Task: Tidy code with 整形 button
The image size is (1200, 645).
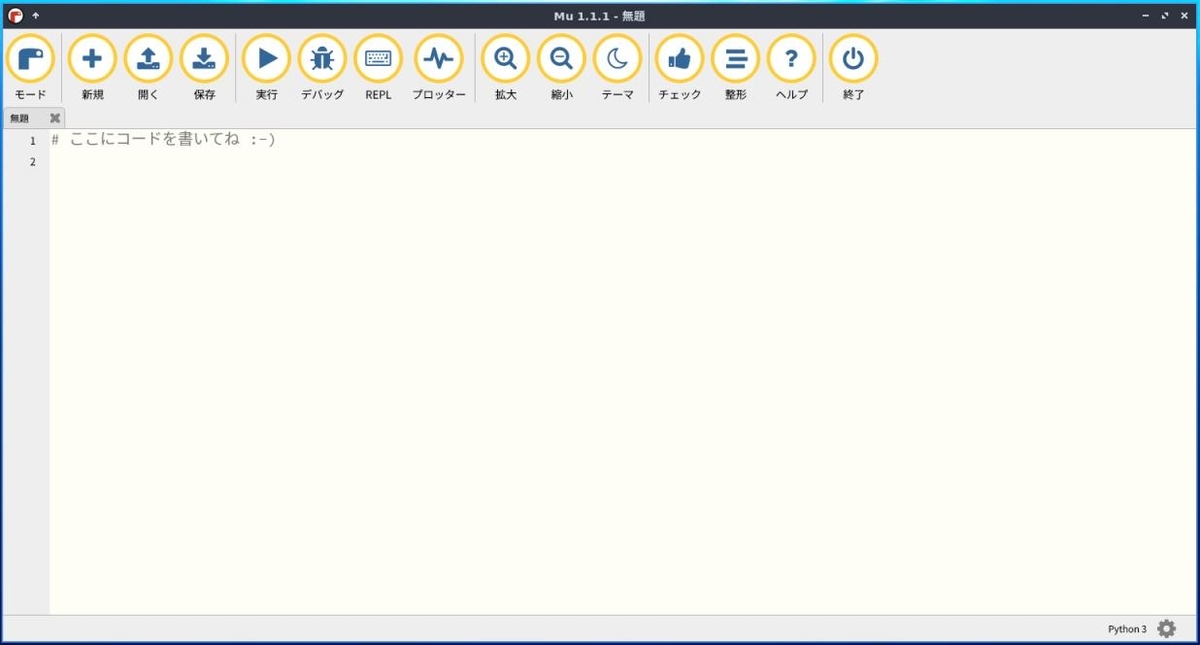Action: (736, 68)
